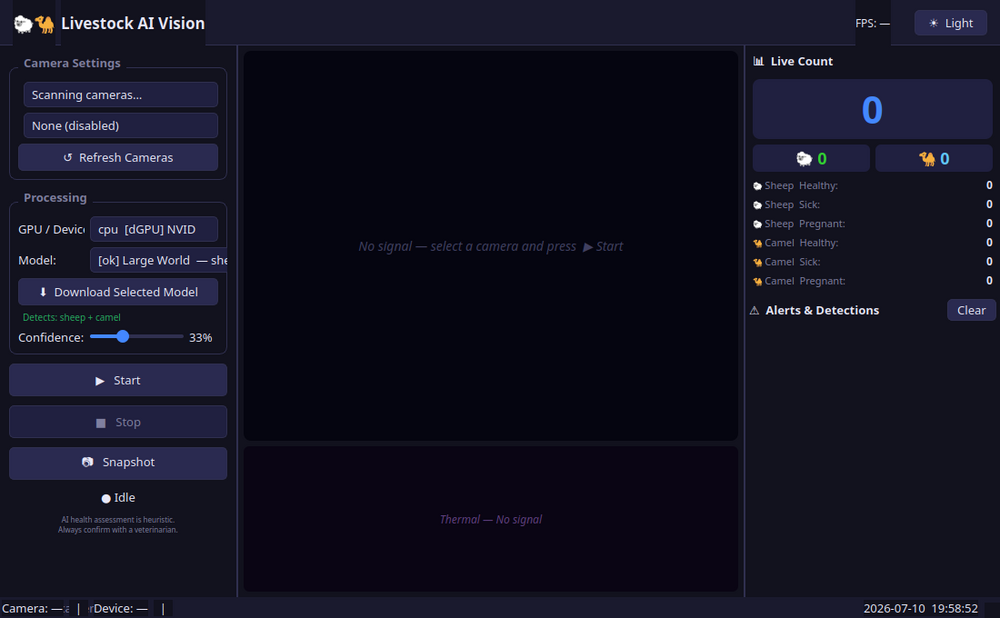1000x618 pixels.
Task: Expand the GPU / Device selector
Action: (x=154, y=230)
